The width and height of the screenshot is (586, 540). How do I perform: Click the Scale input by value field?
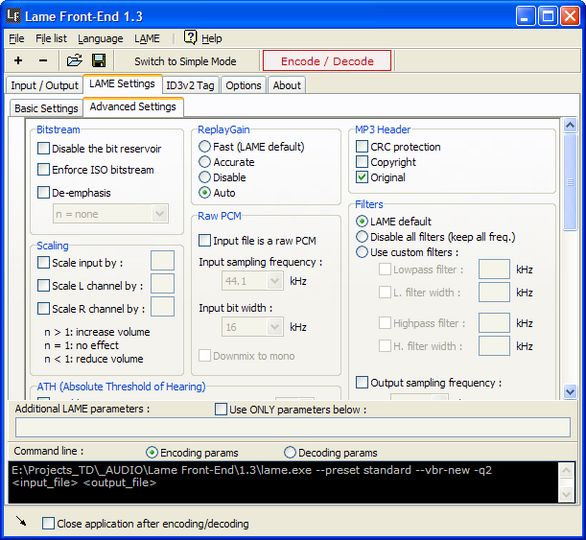(x=163, y=260)
